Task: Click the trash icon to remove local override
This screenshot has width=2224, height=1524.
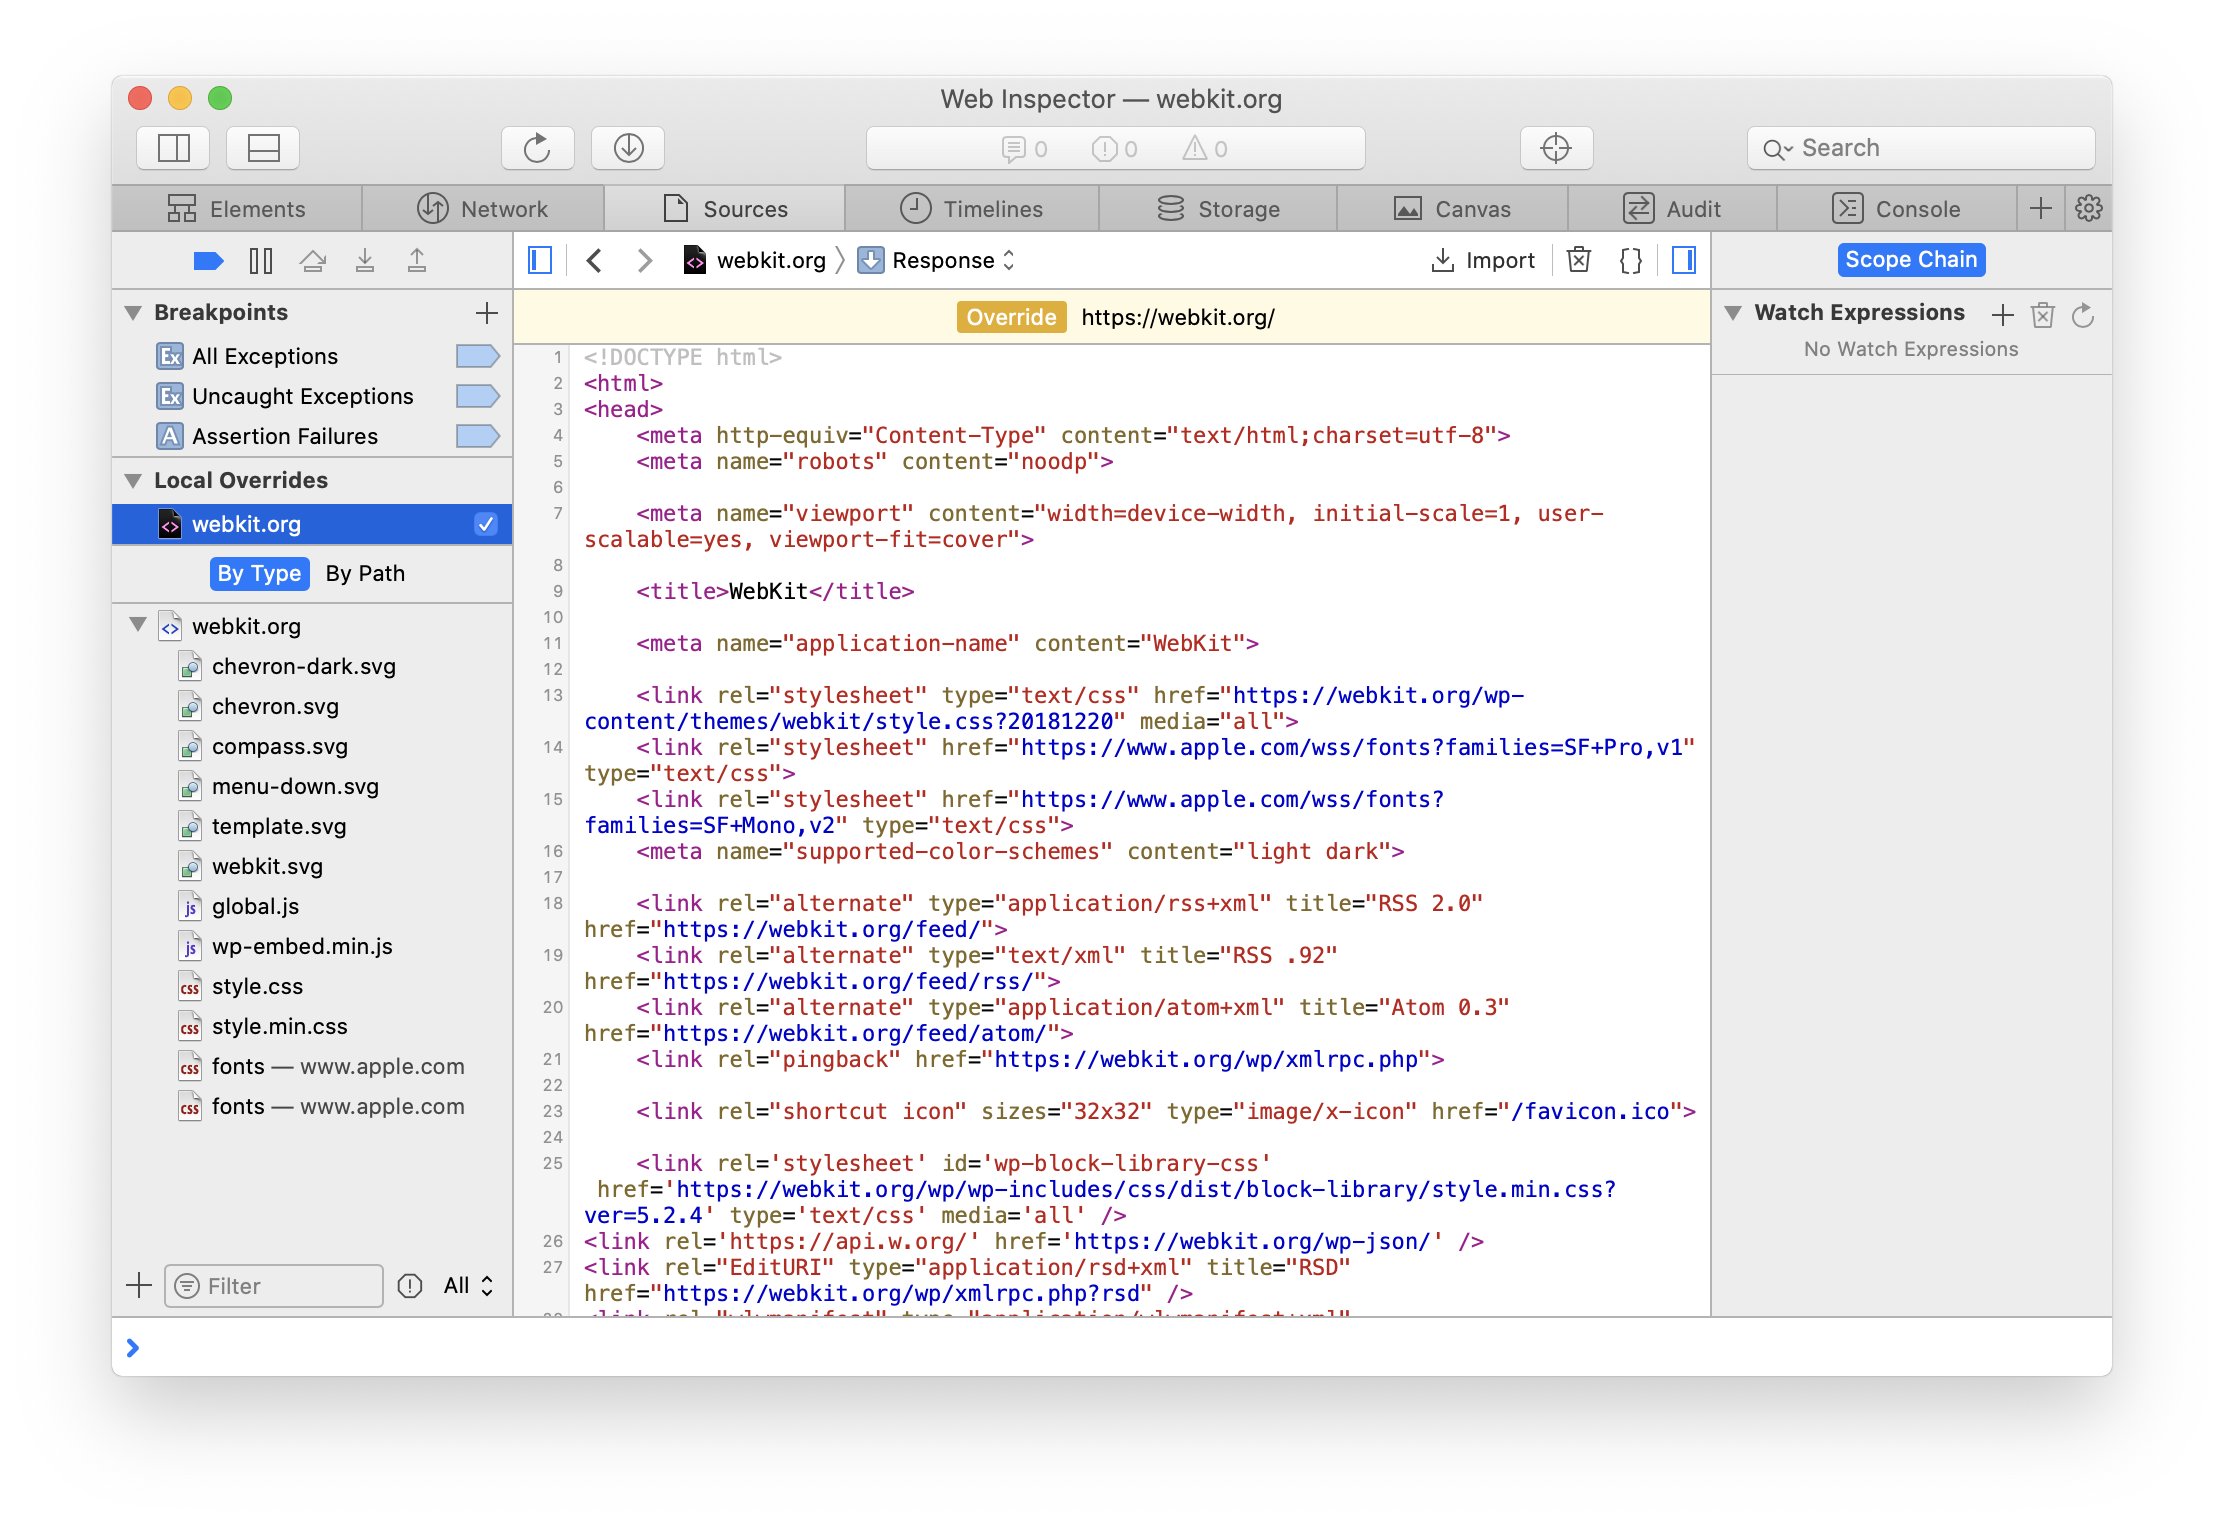Action: tap(1579, 260)
